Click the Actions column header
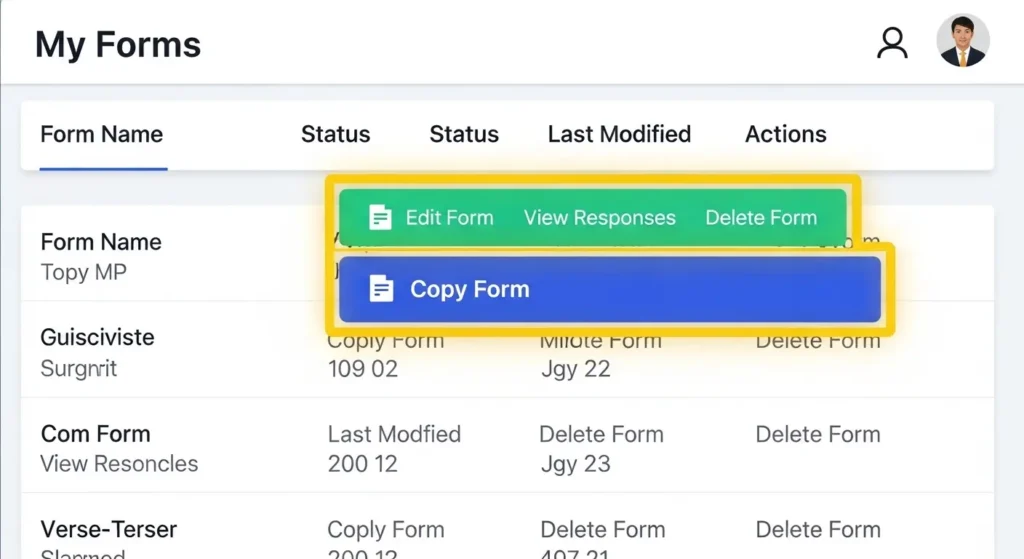Screen dimensions: 1024x559 pyautogui.click(x=785, y=134)
